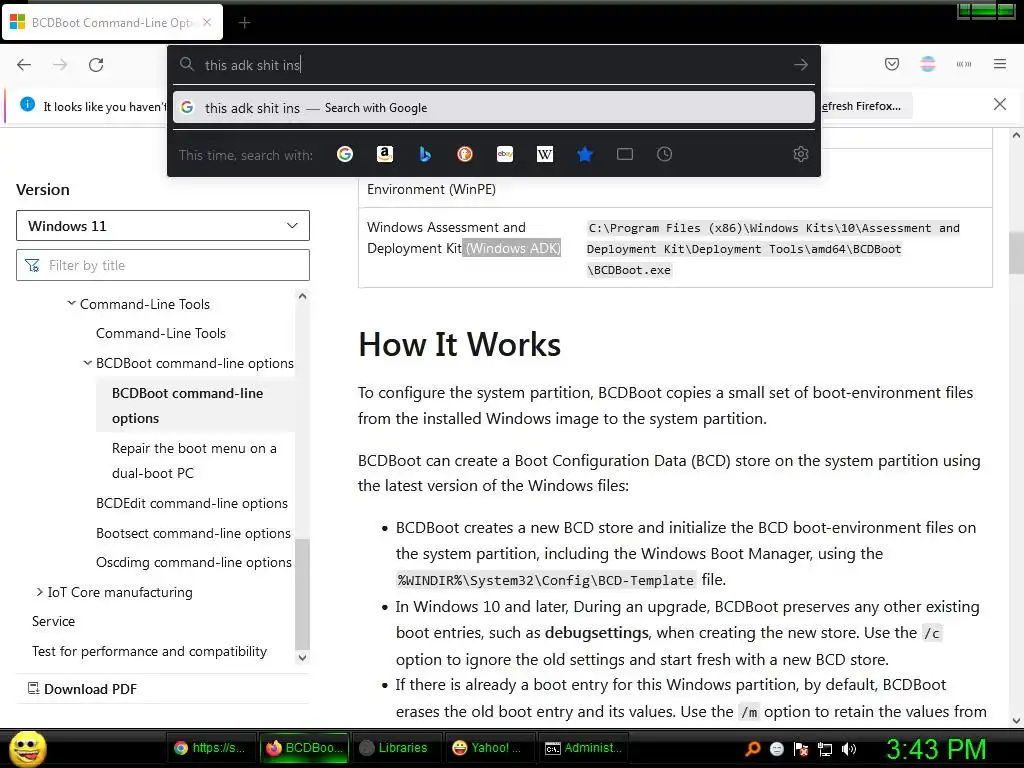This screenshot has height=768, width=1024.
Task: Open Command-Line Tools child page link
Action: pos(161,333)
